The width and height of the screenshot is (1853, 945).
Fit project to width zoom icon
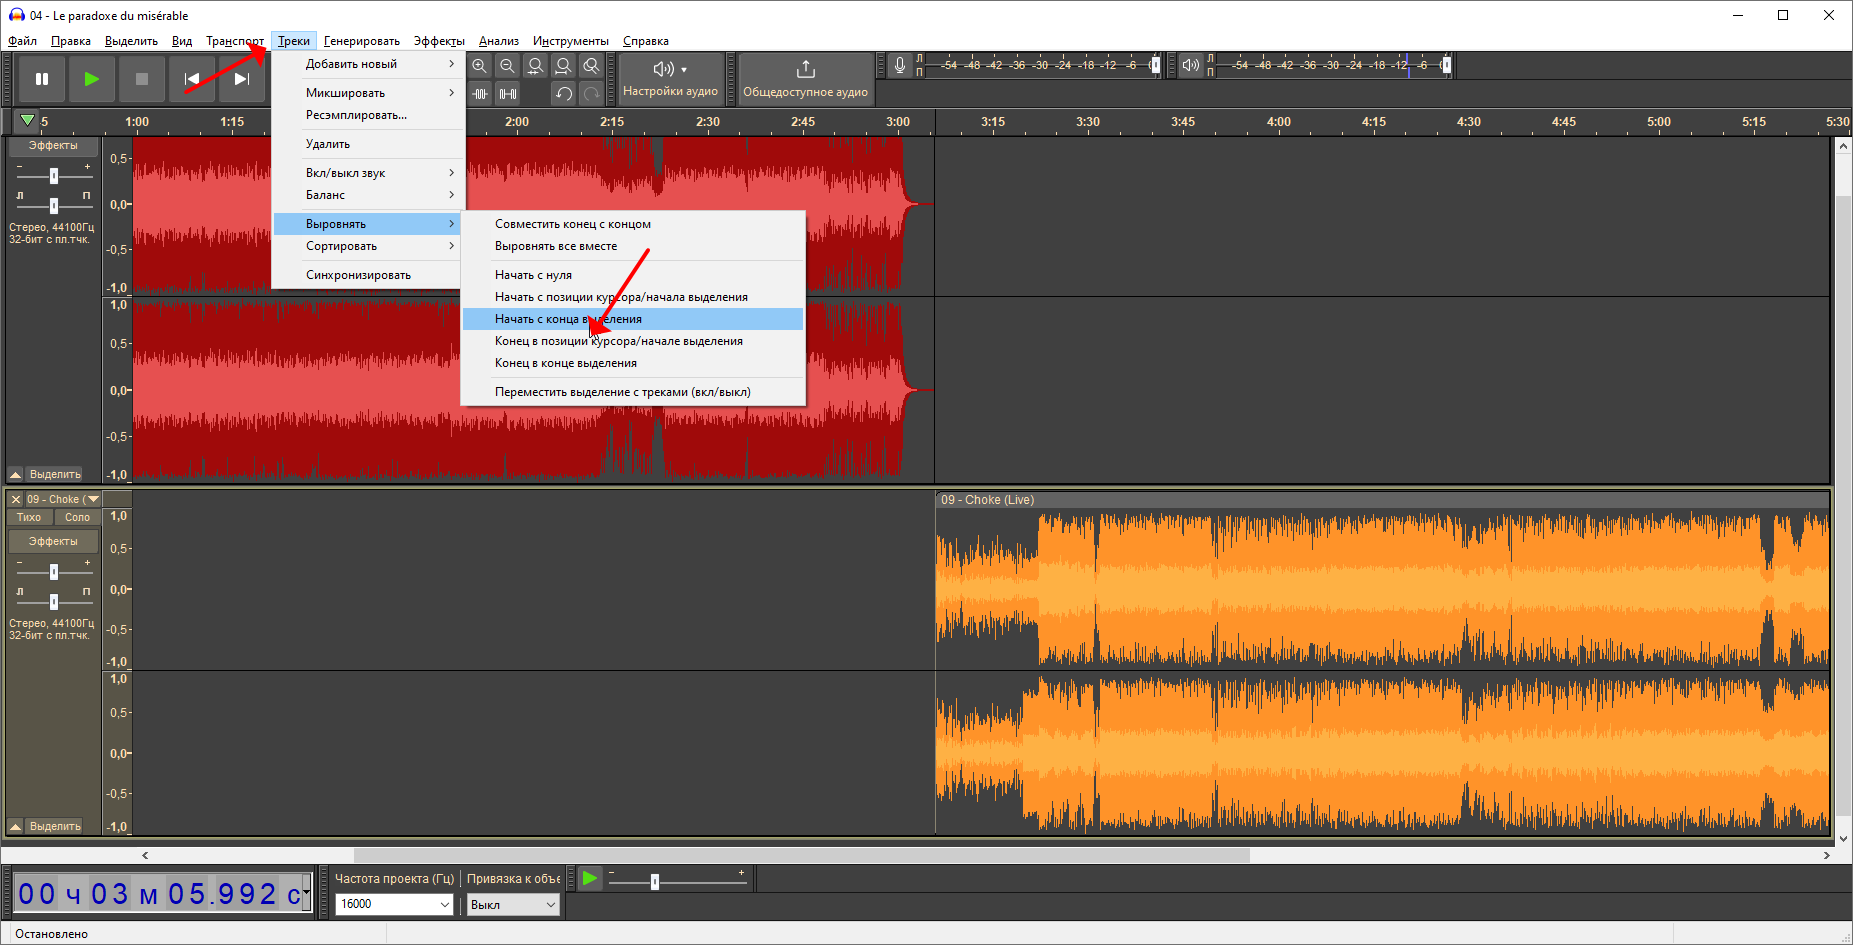[564, 66]
